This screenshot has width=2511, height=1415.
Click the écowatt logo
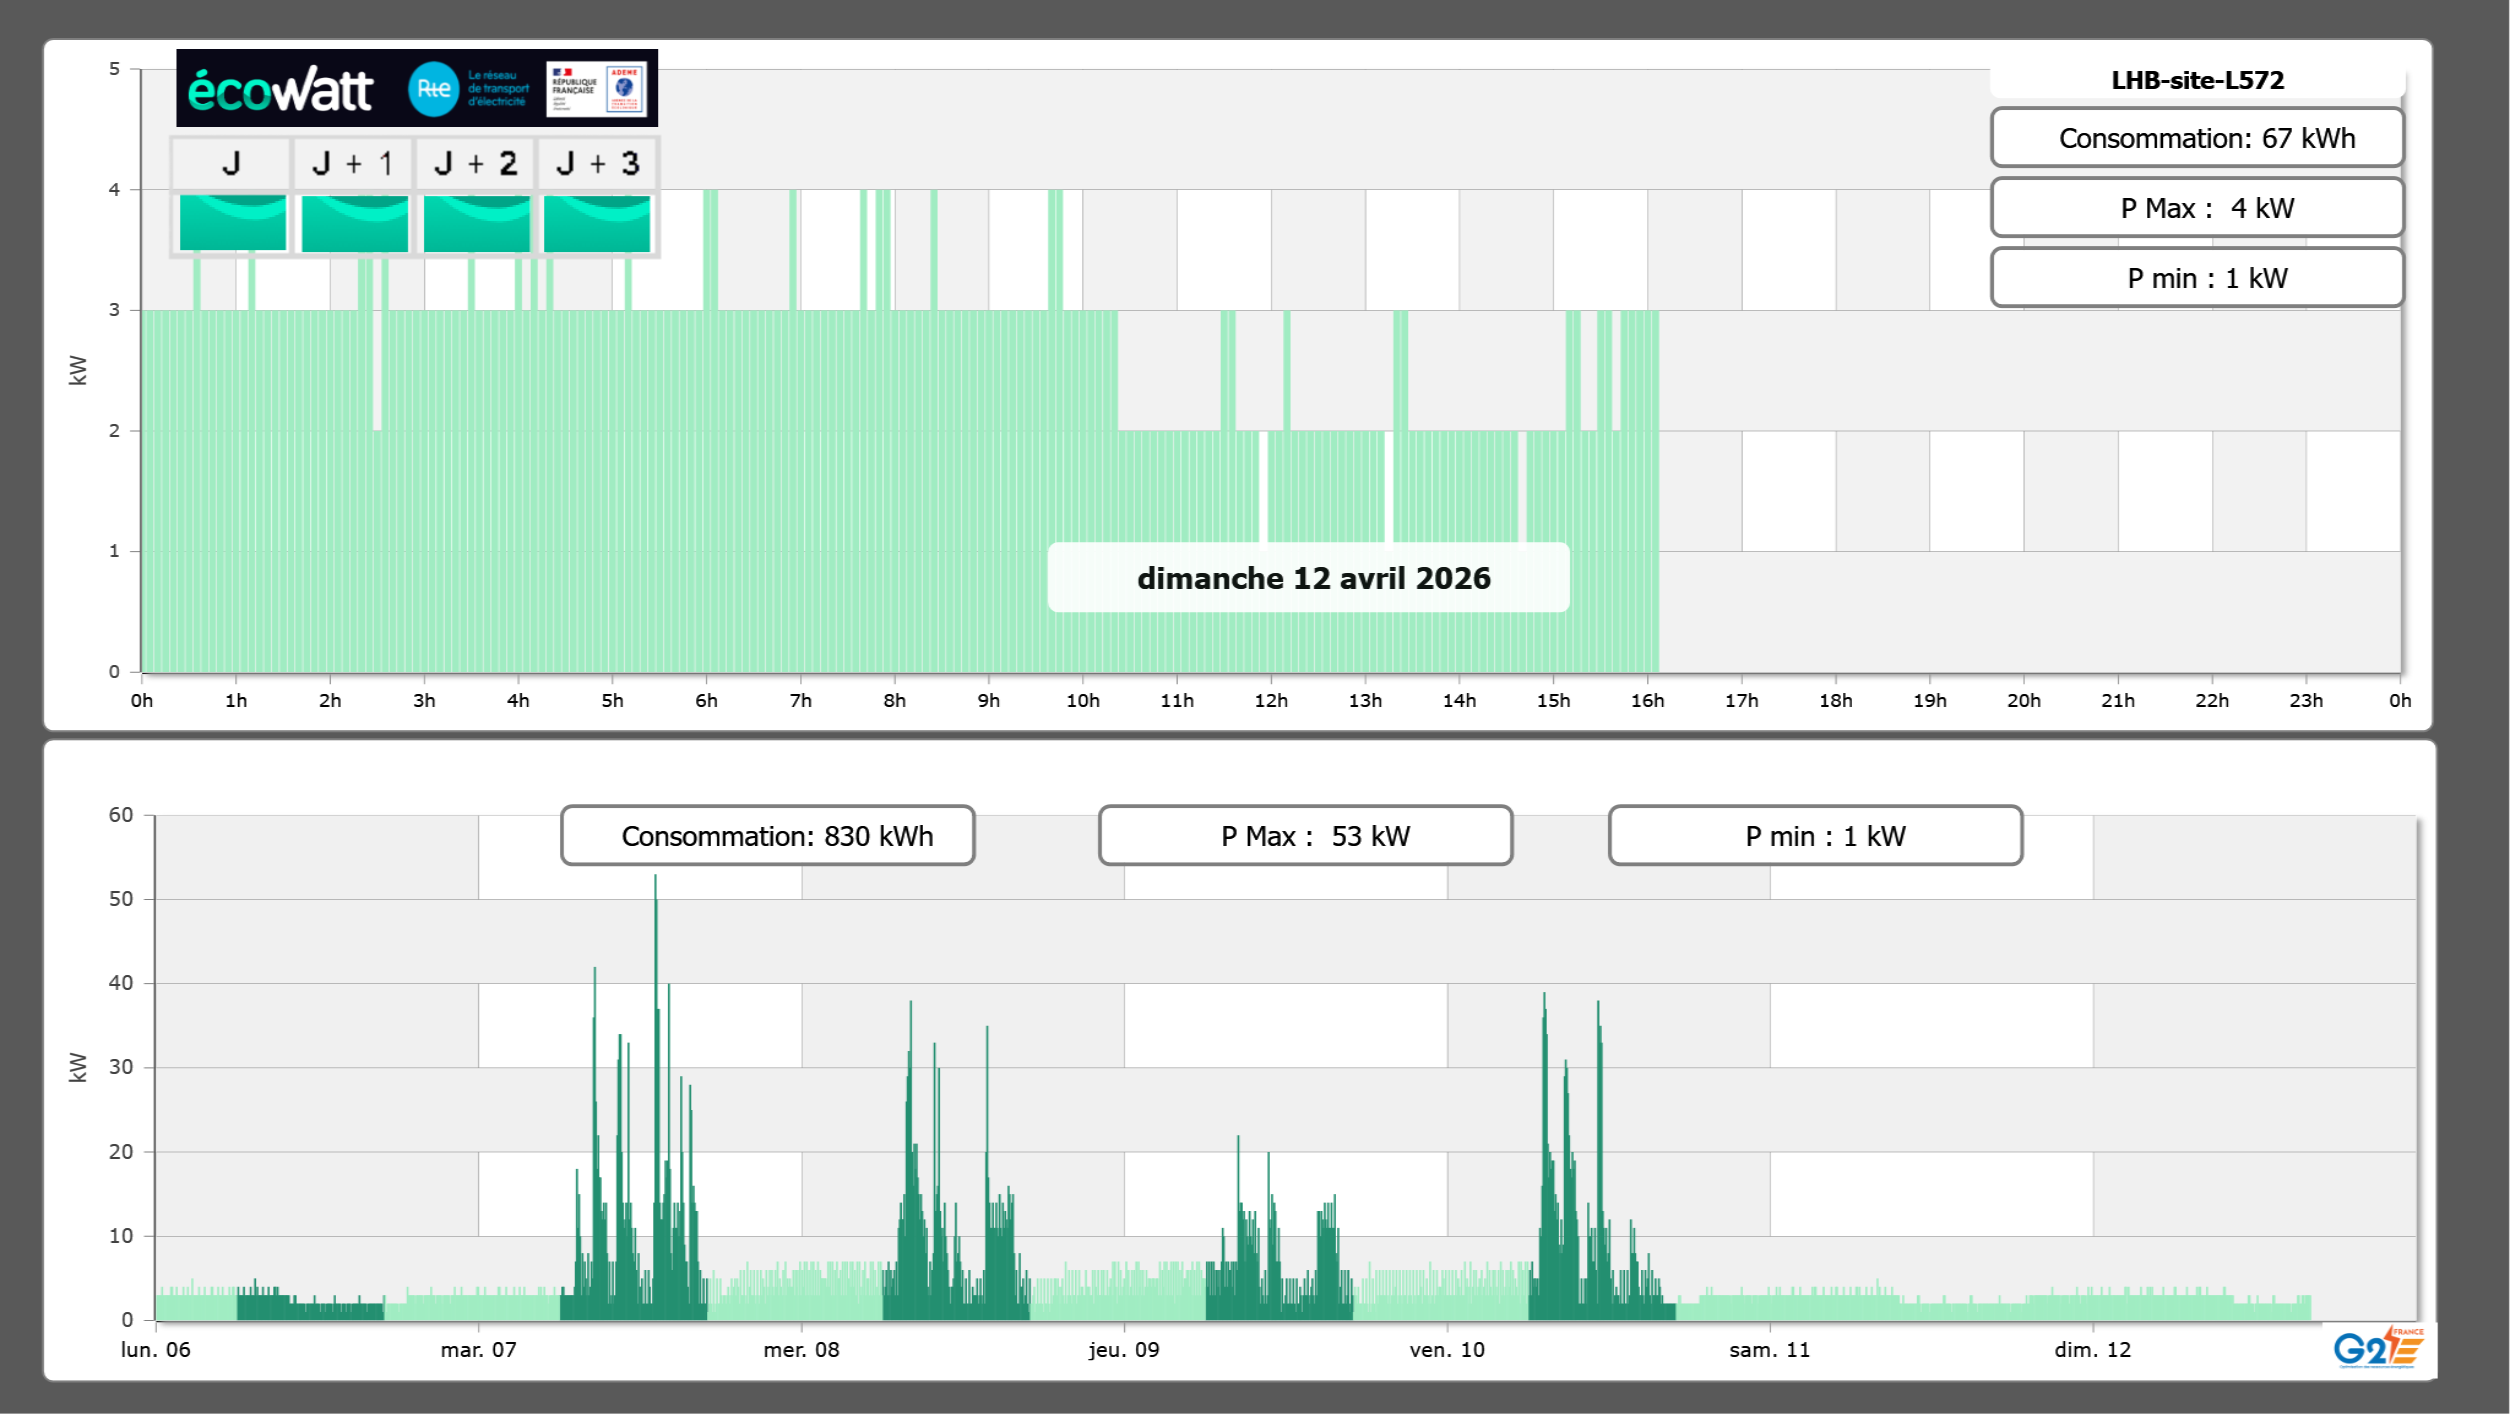point(280,90)
